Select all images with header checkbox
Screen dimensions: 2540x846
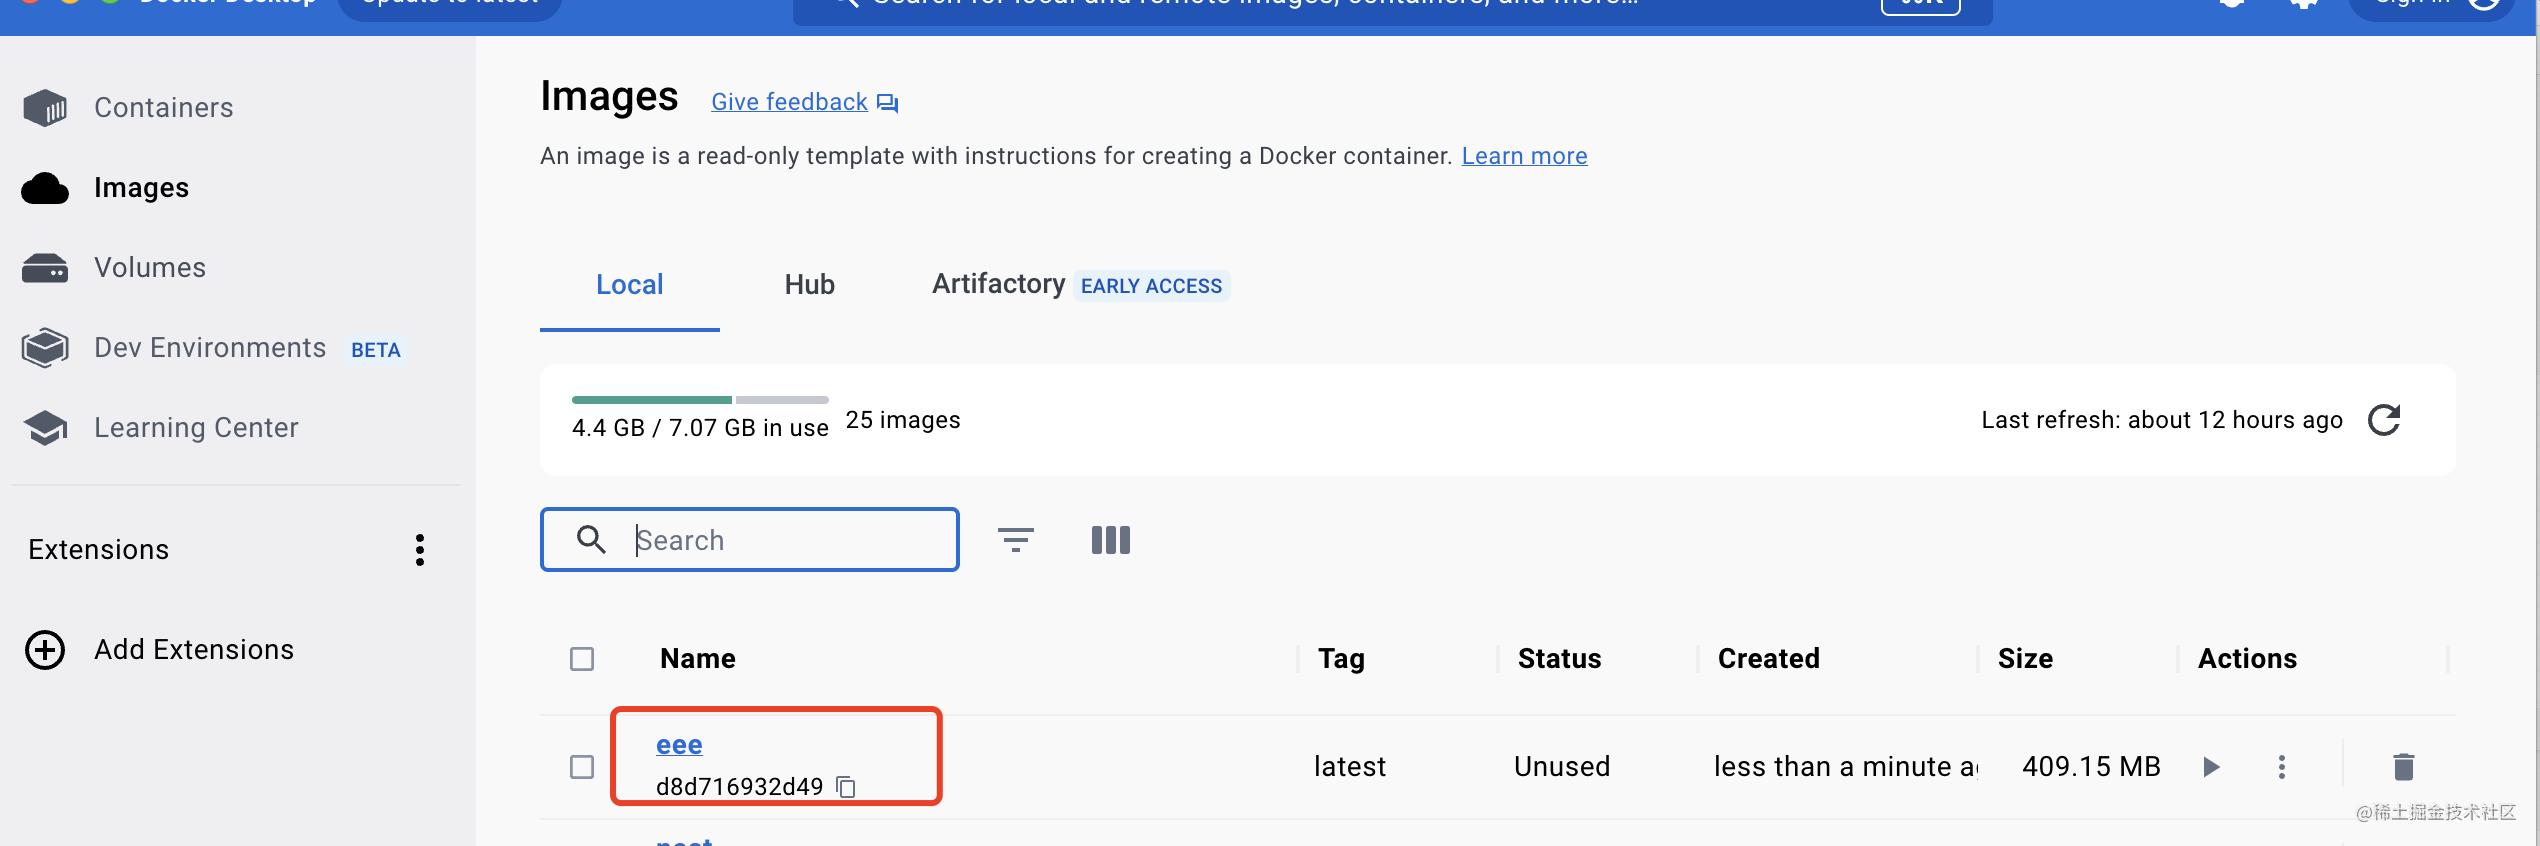(582, 659)
